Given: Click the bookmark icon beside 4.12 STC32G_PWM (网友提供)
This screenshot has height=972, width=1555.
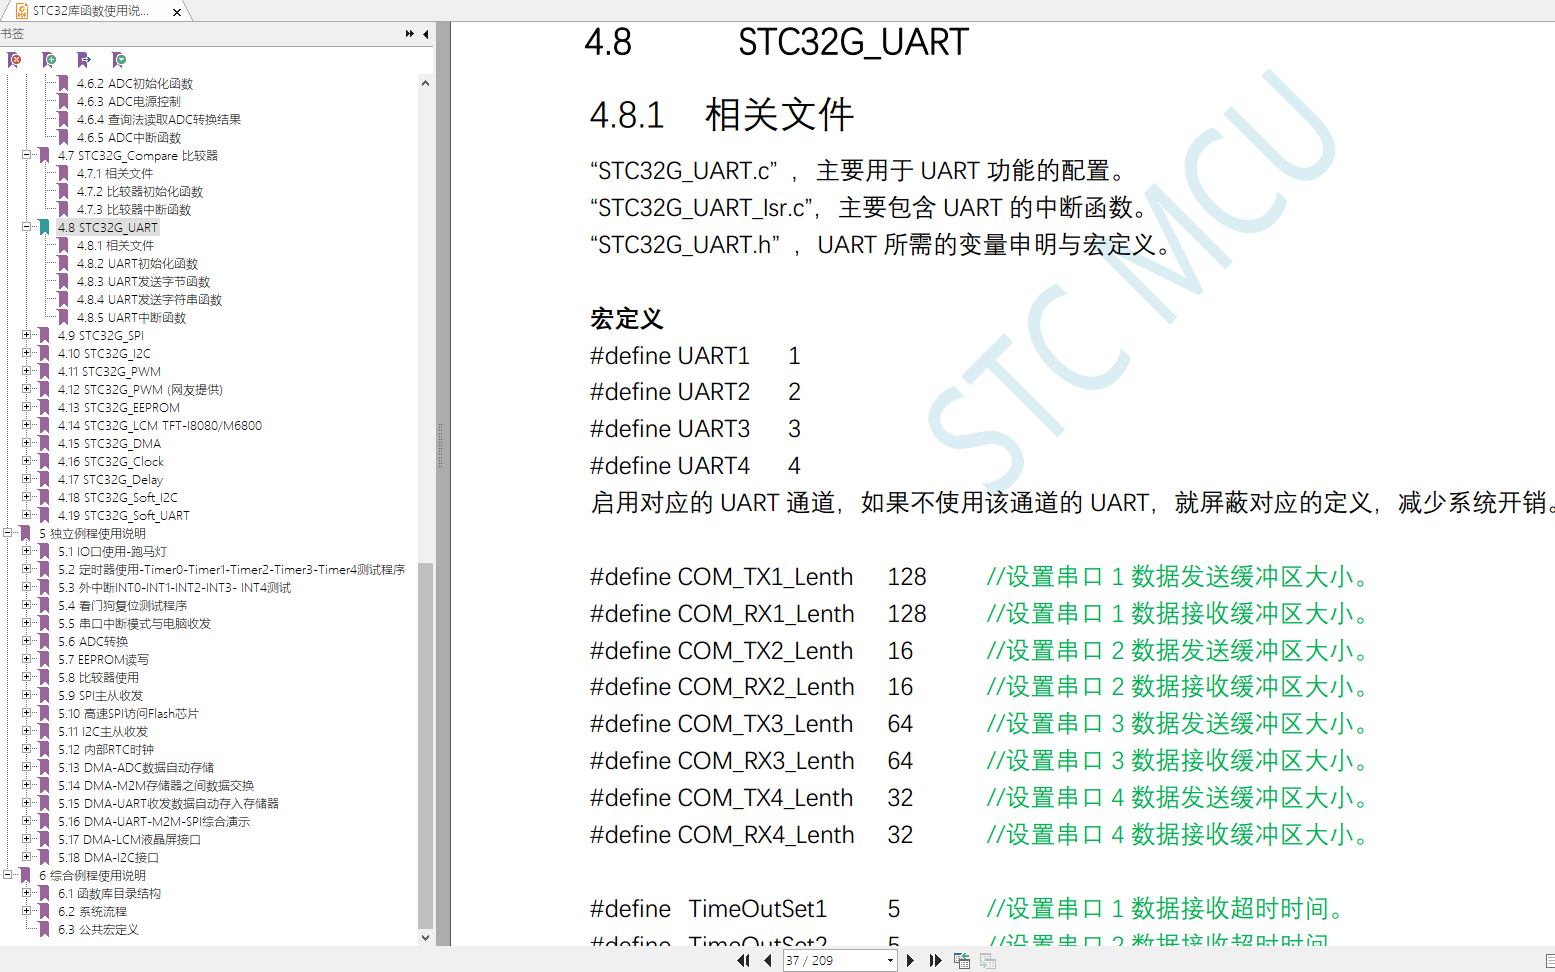Looking at the screenshot, I should click(44, 390).
